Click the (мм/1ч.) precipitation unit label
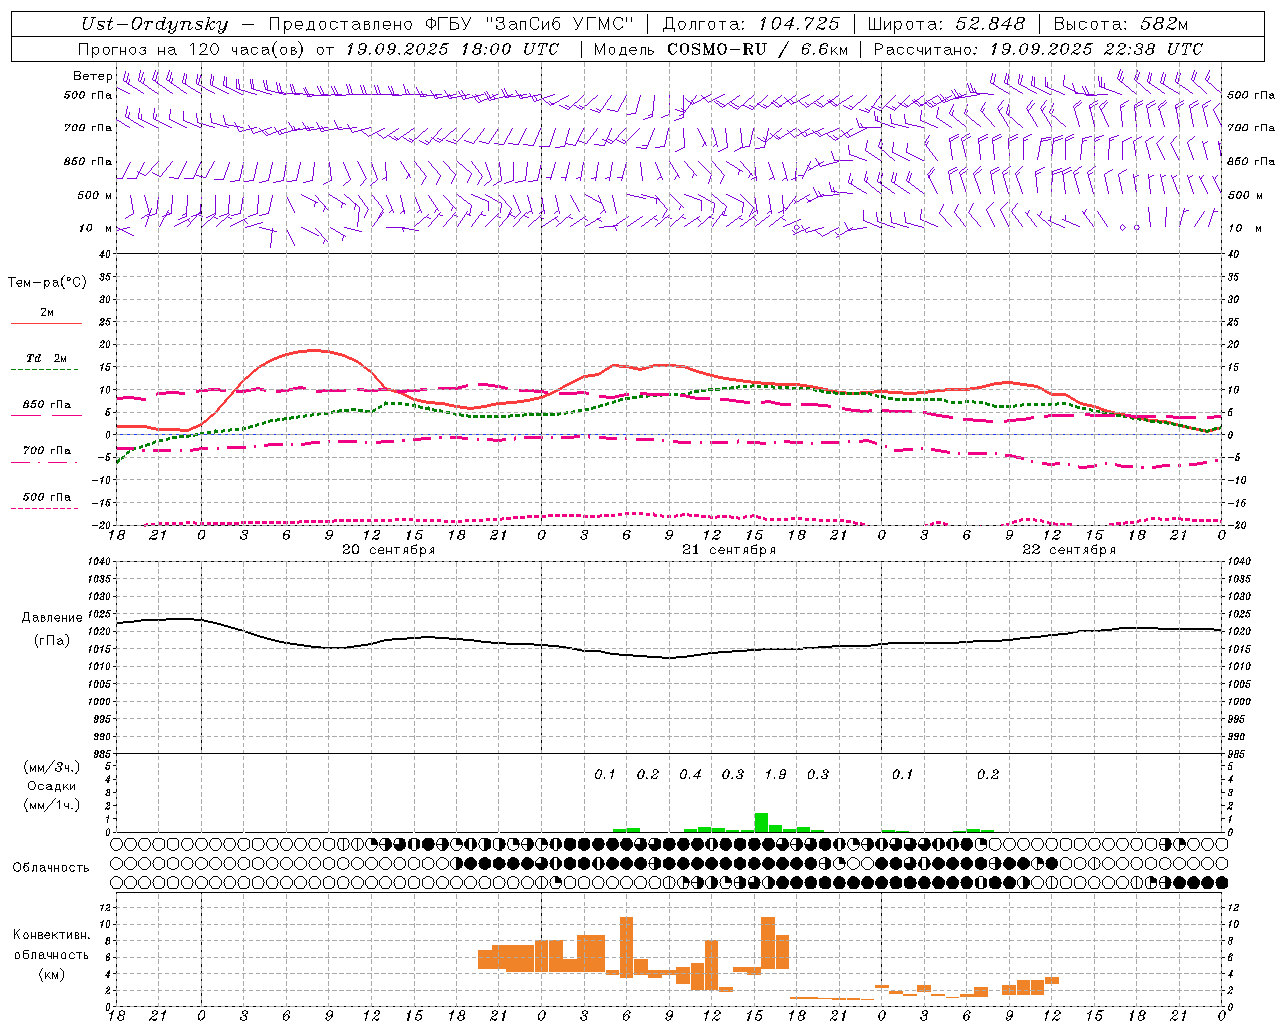Image resolution: width=1280 pixels, height=1024 pixels. pyautogui.click(x=52, y=805)
